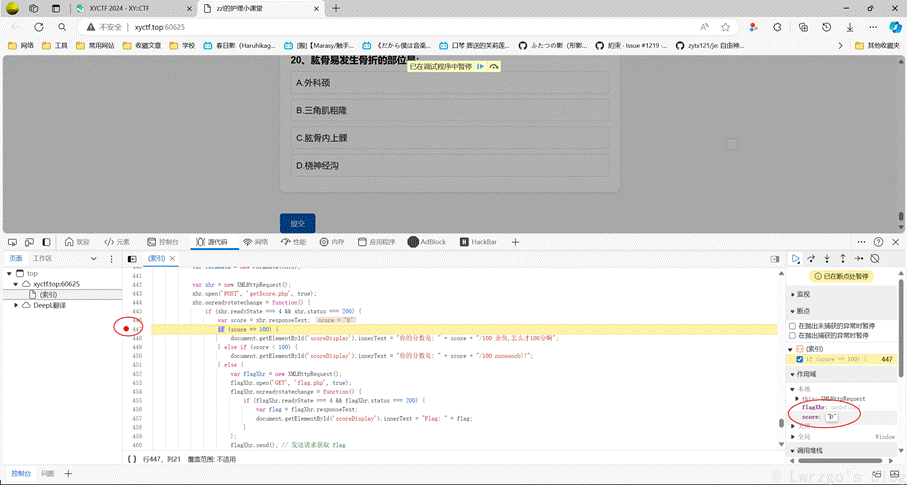Open browser history icon

[827, 27]
